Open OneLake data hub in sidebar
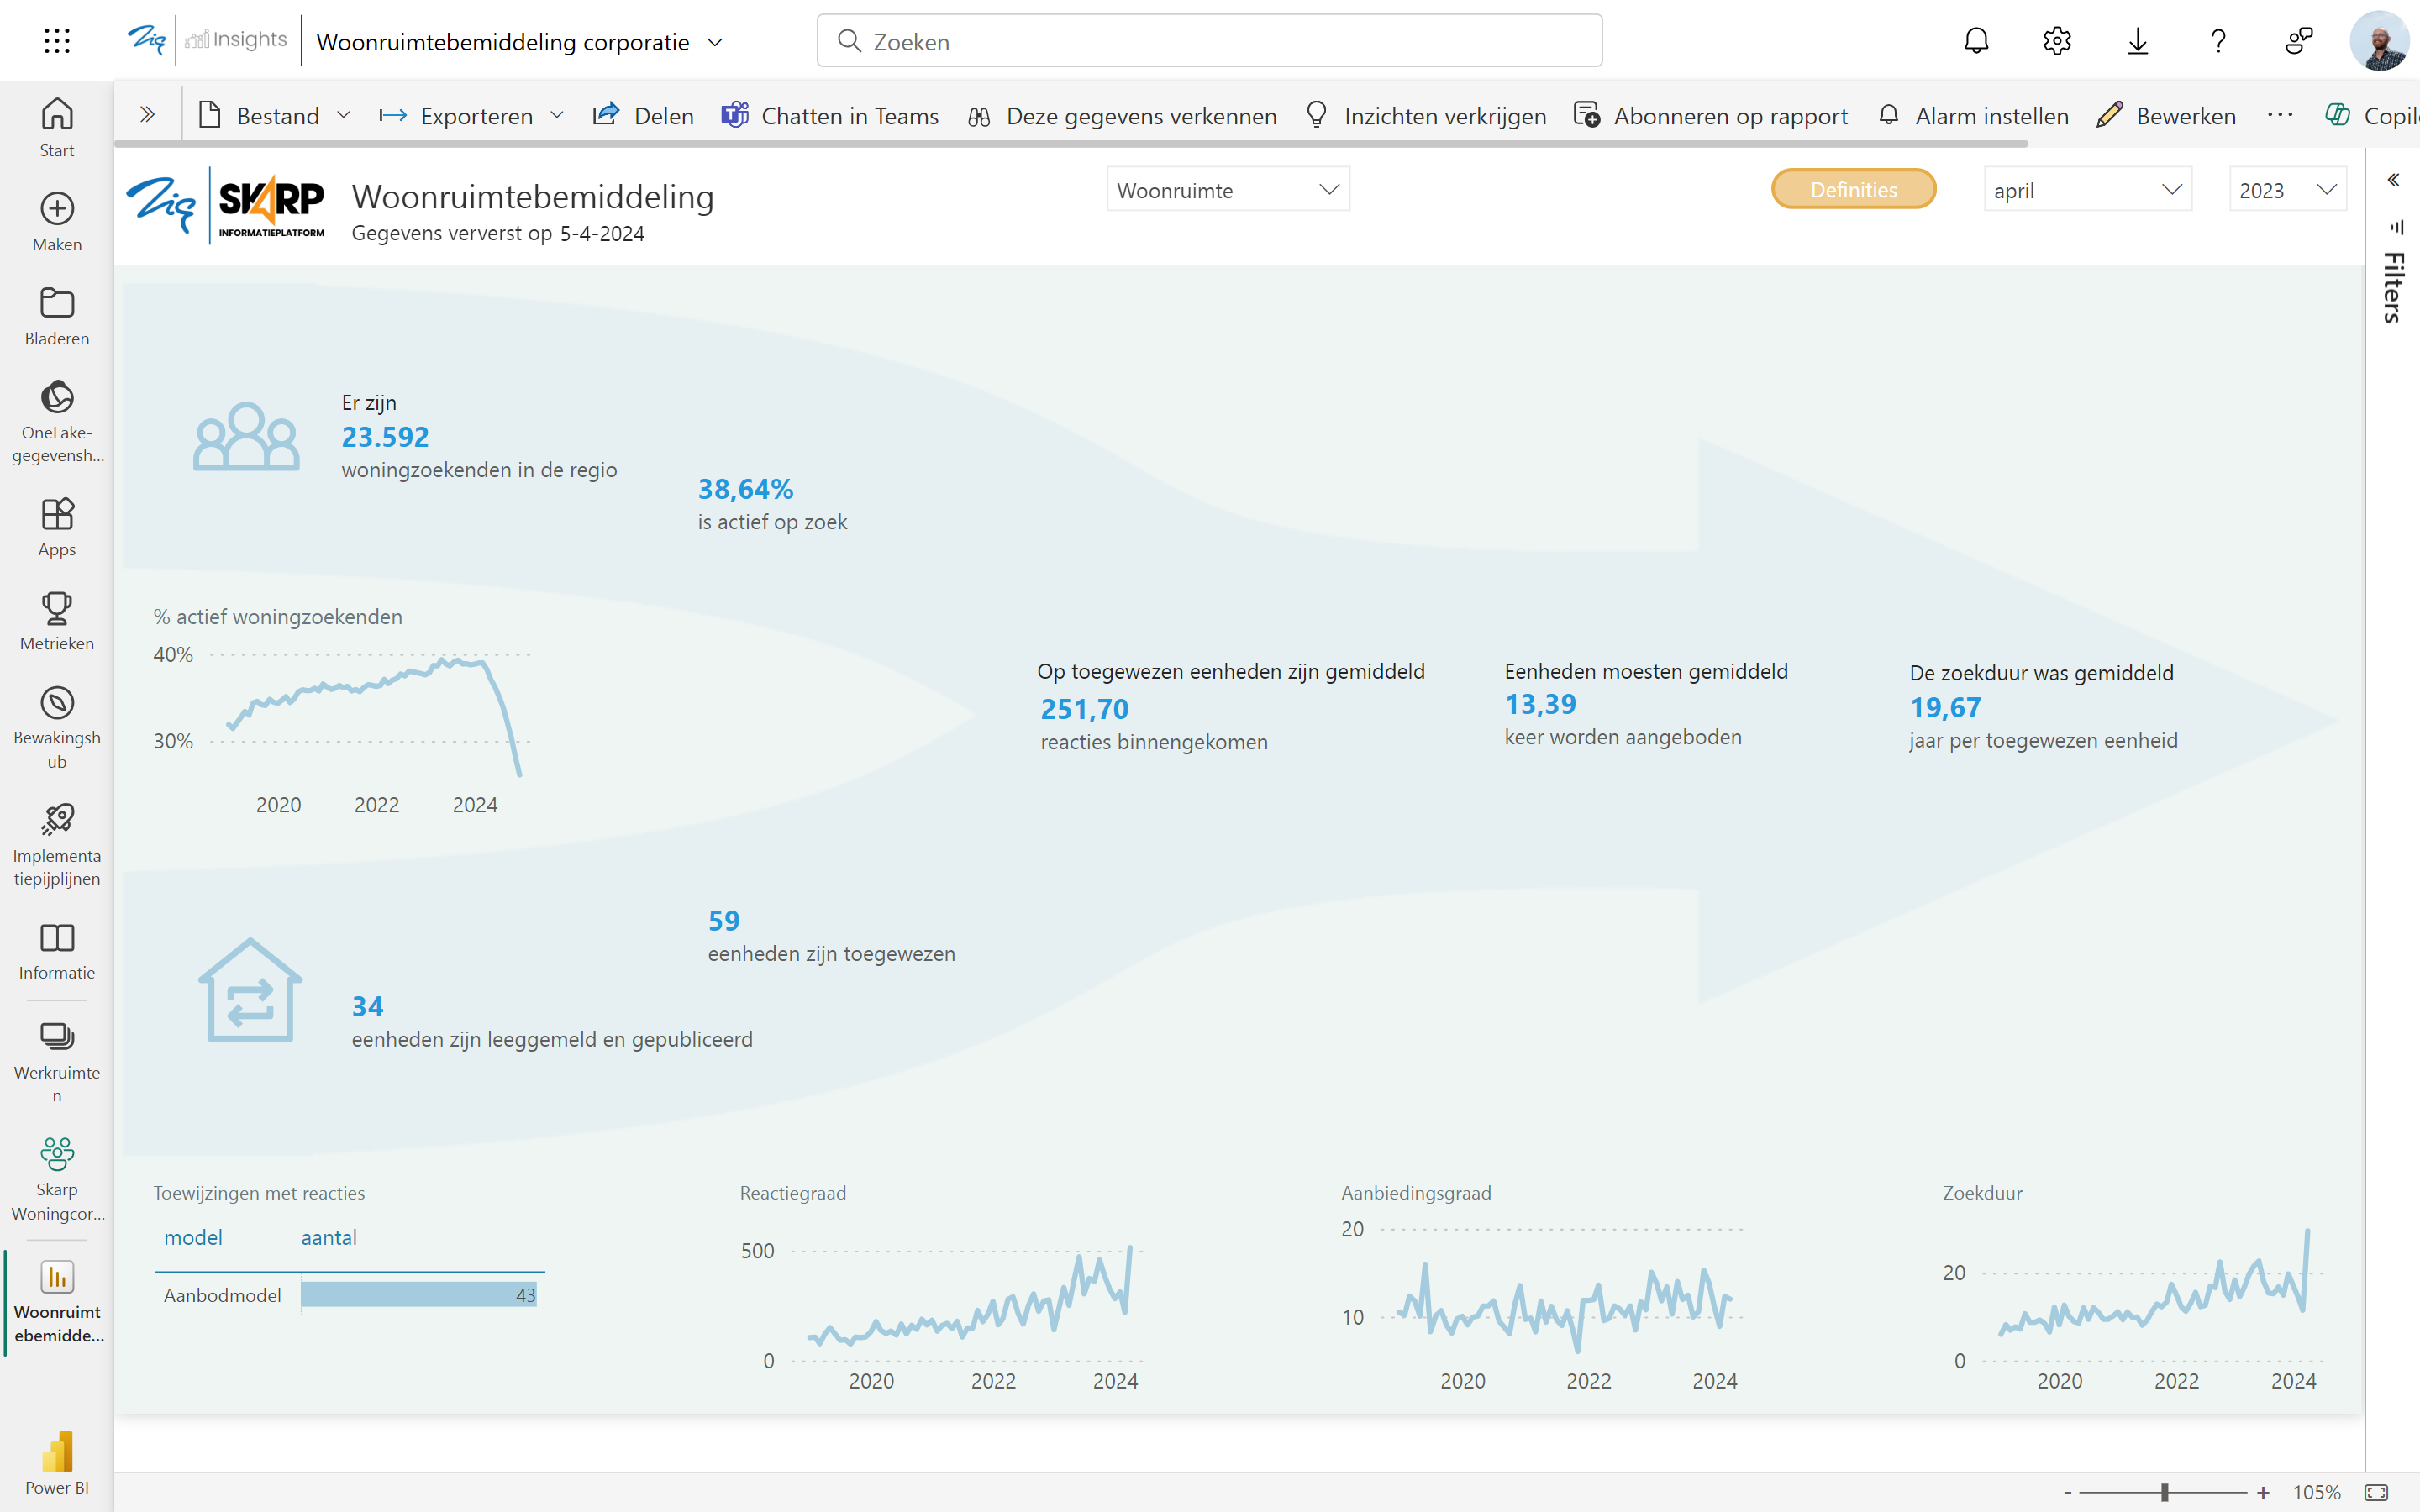2420x1512 pixels. 57,421
